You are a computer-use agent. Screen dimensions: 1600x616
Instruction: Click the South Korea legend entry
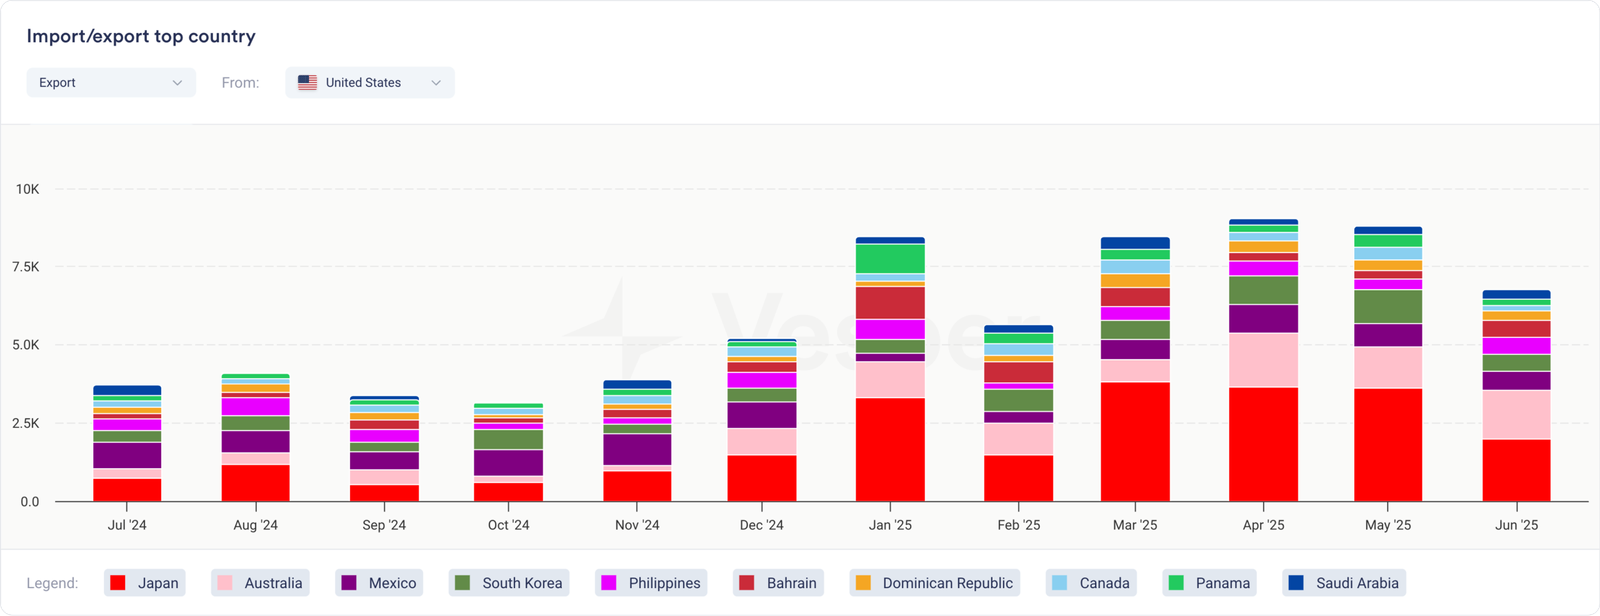coord(509,583)
